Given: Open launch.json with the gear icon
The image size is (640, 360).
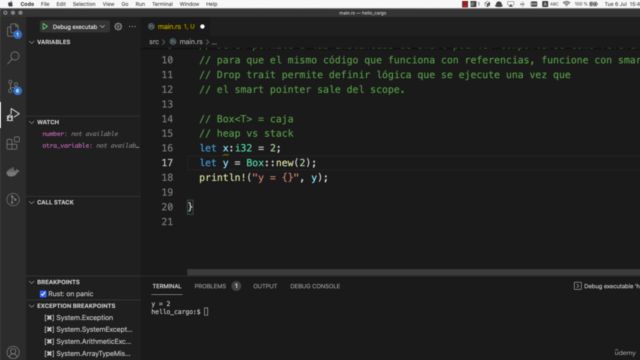Looking at the screenshot, I should point(118,27).
